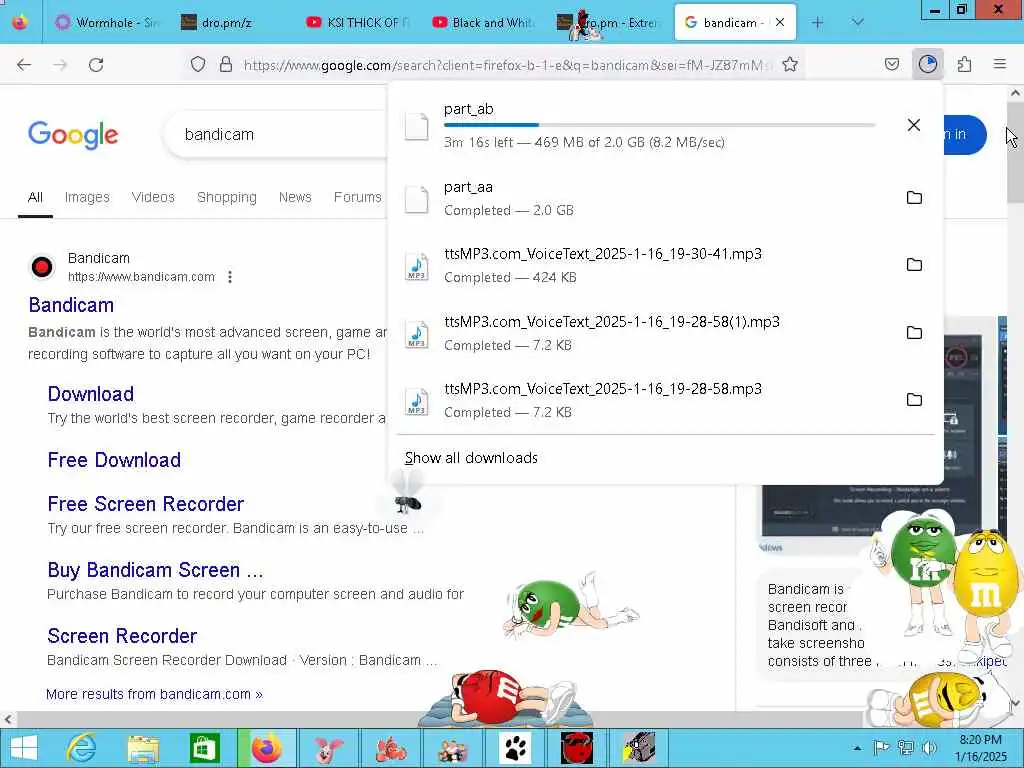
Task: Open the Download sitelink
Action: coord(91,394)
